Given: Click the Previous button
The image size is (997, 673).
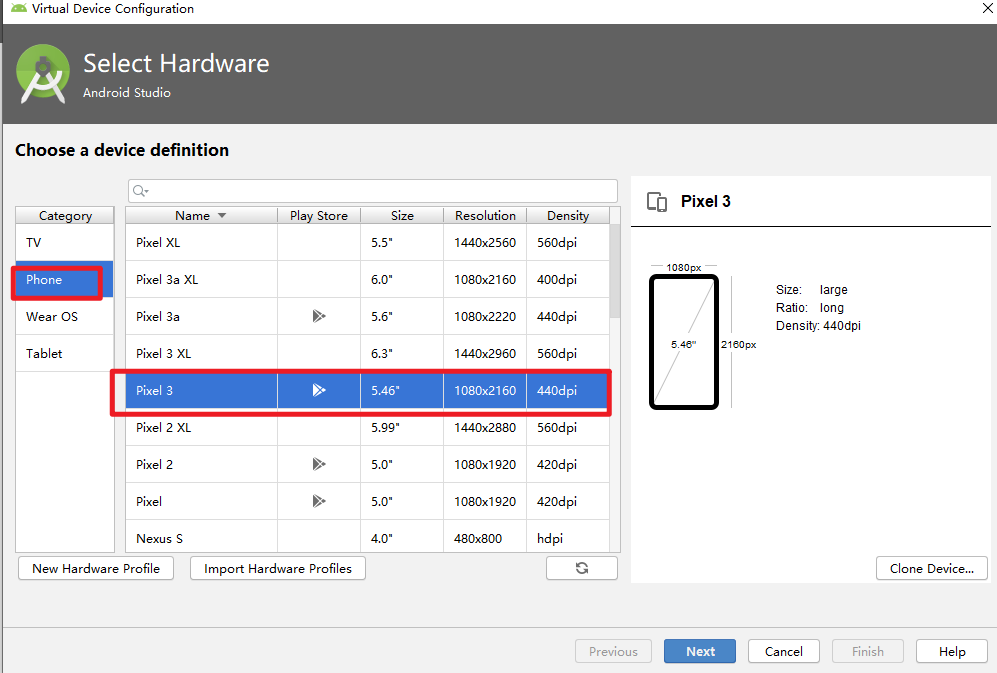Looking at the screenshot, I should click(614, 651).
